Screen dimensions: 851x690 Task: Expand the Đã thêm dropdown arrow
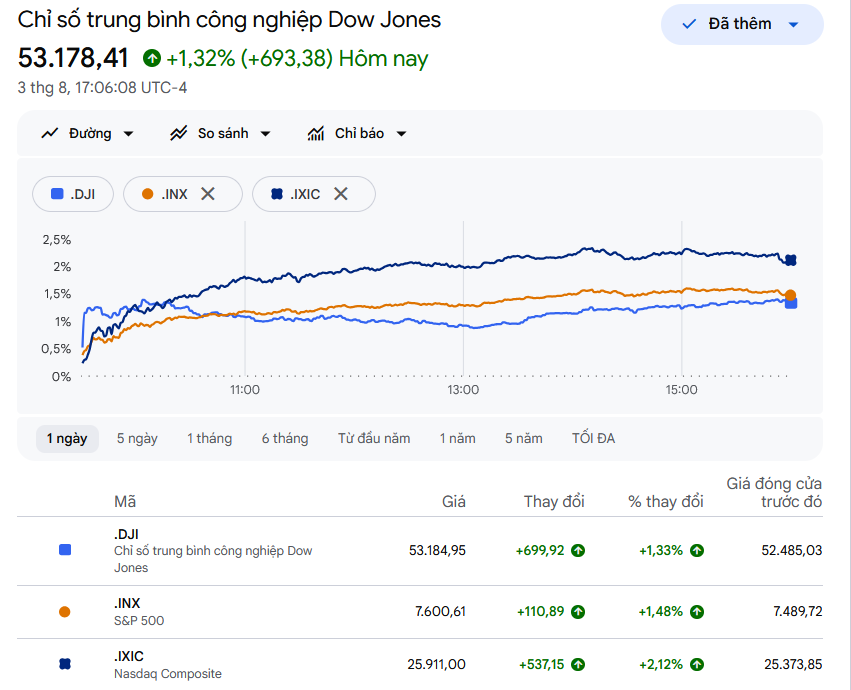(x=793, y=24)
